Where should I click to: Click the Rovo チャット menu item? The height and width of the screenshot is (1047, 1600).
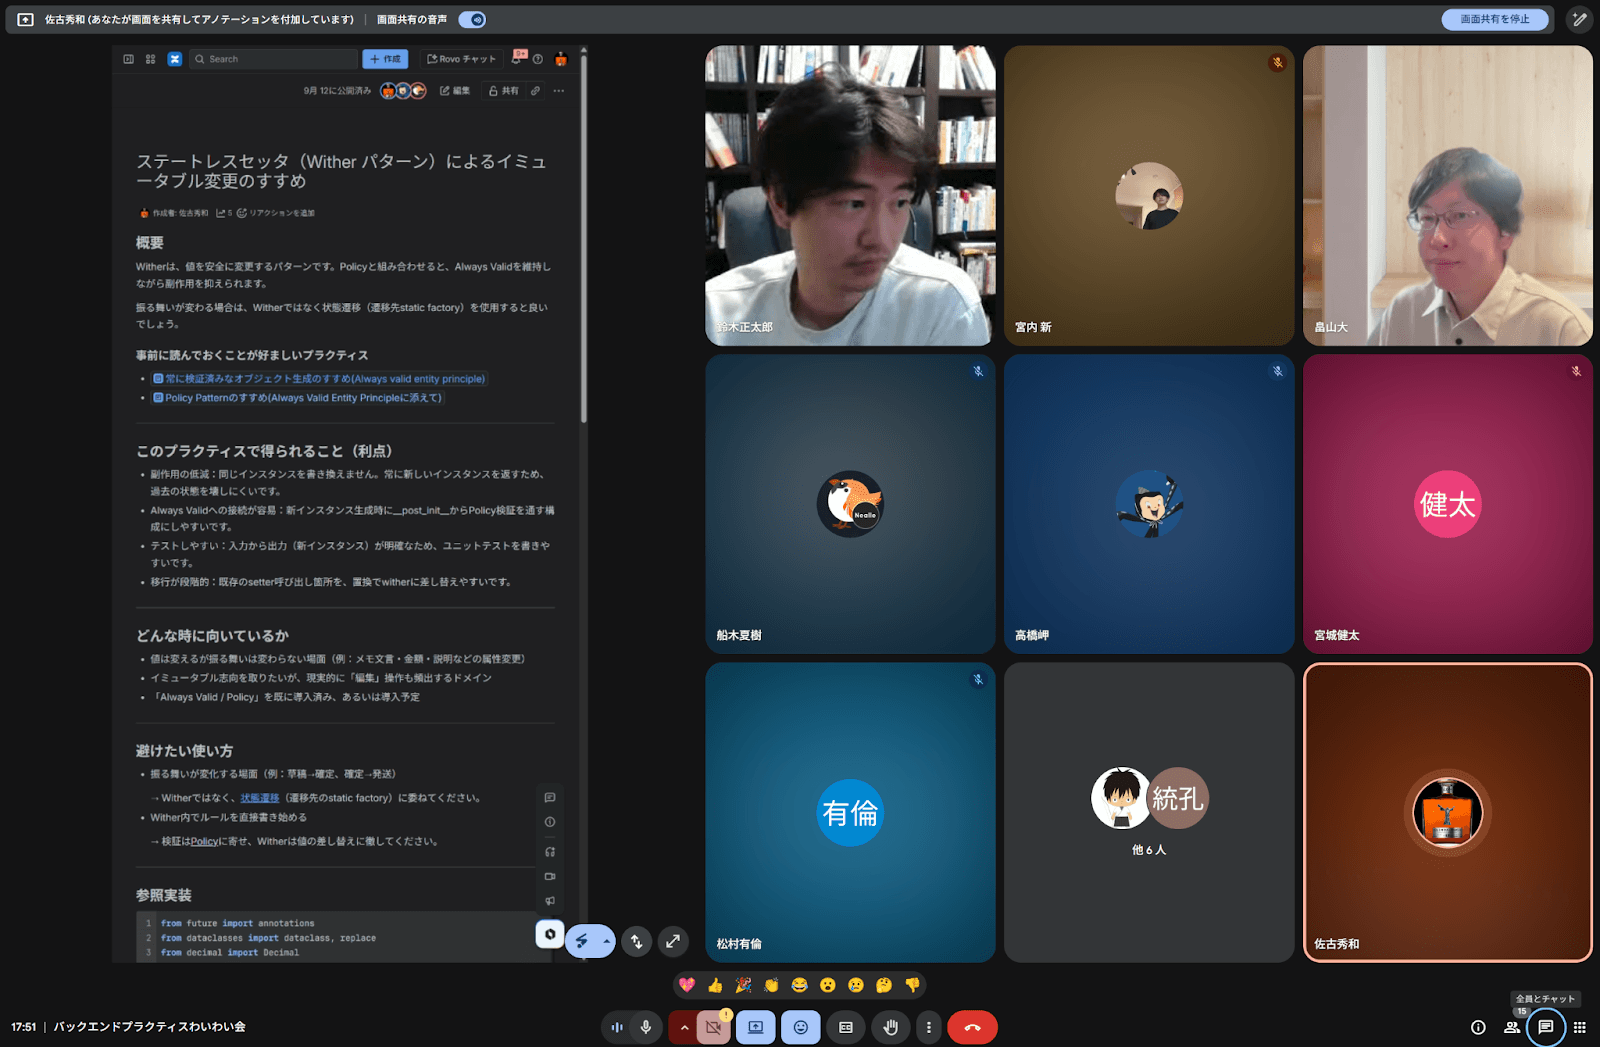point(461,59)
